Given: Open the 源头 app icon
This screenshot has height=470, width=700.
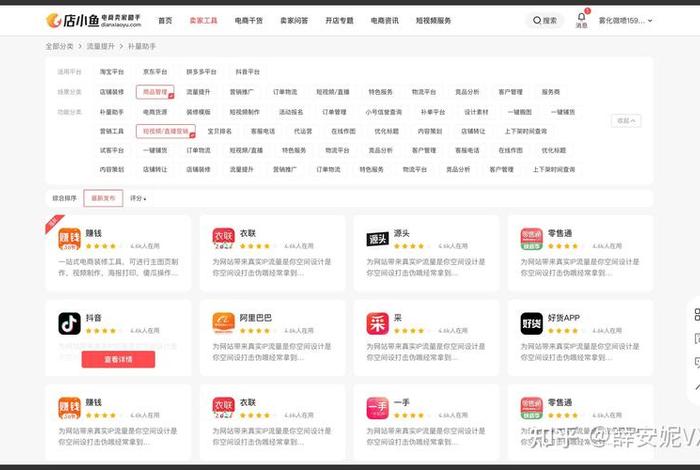Looking at the screenshot, I should click(x=378, y=239).
